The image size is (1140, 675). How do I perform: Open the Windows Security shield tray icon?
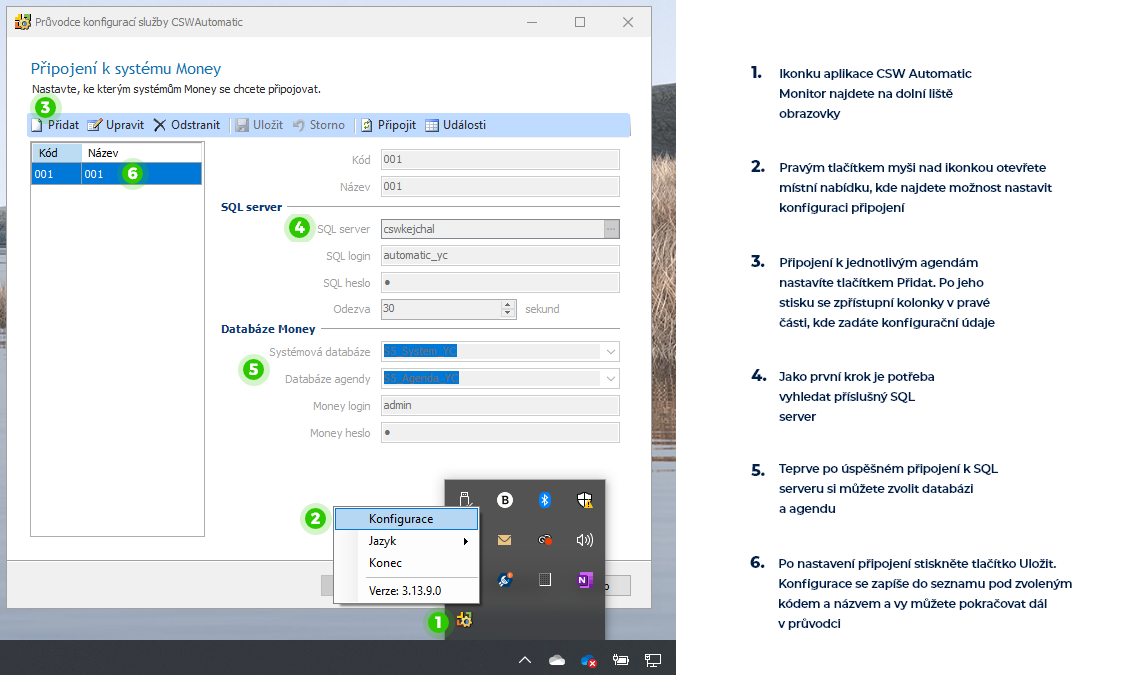585,500
